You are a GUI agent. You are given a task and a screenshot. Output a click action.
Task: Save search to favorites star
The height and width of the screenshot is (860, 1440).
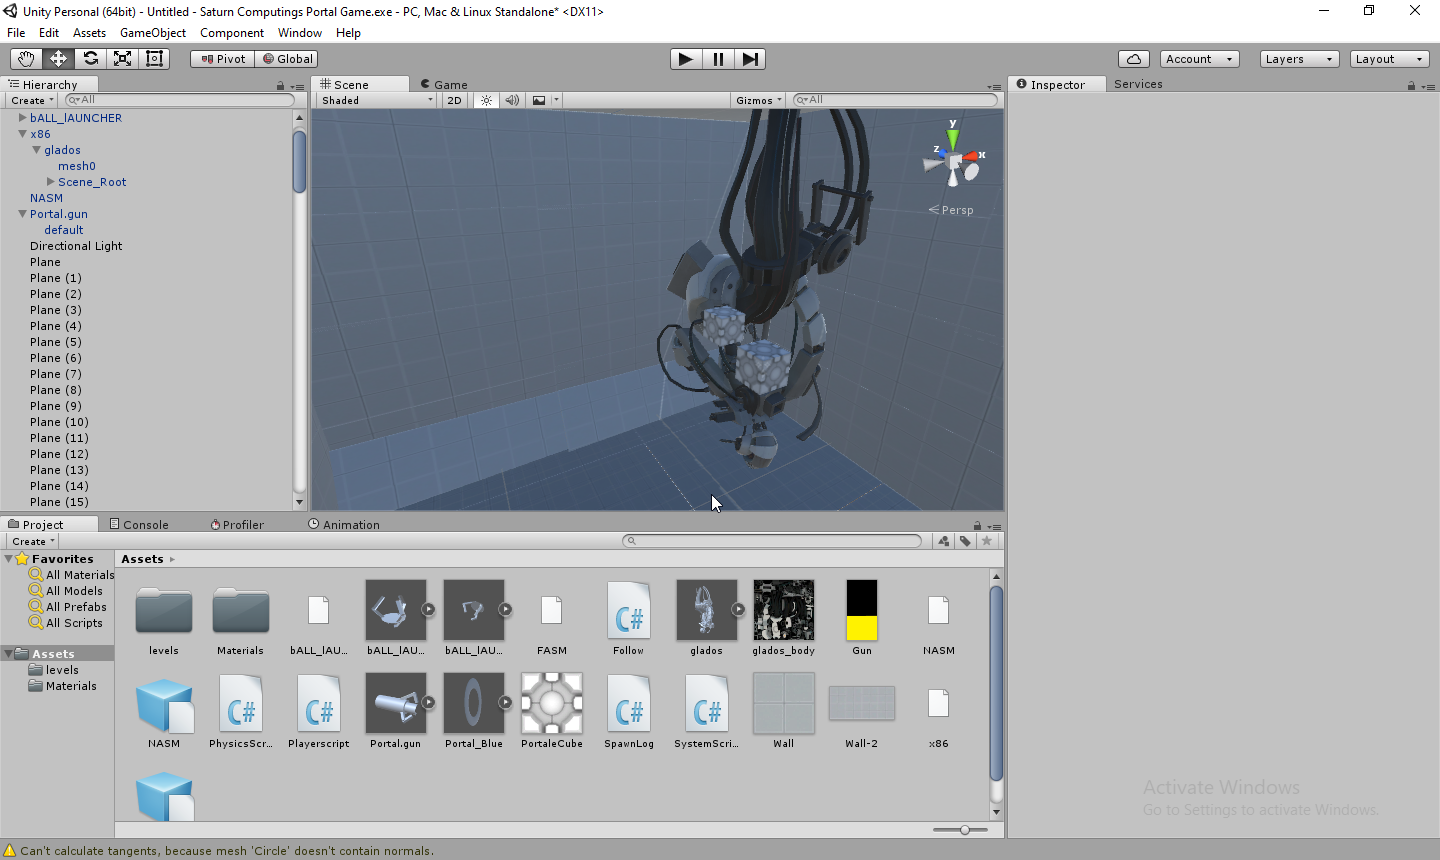tap(987, 541)
